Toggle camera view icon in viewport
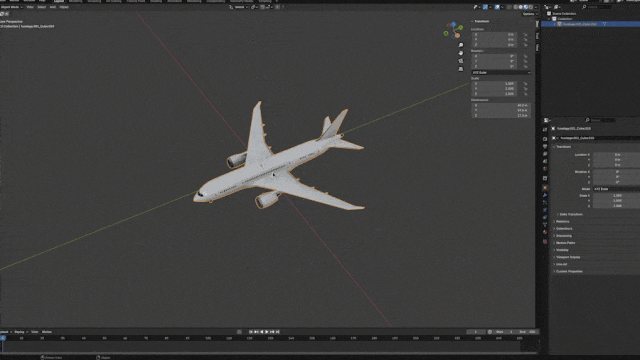This screenshot has width=640, height=360. point(461,61)
